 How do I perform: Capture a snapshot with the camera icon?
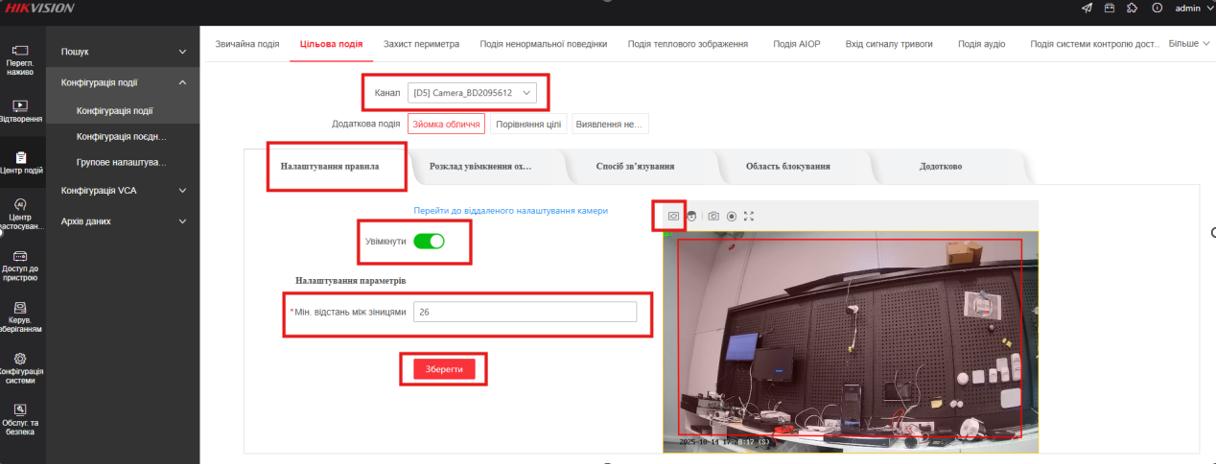pyautogui.click(x=714, y=216)
